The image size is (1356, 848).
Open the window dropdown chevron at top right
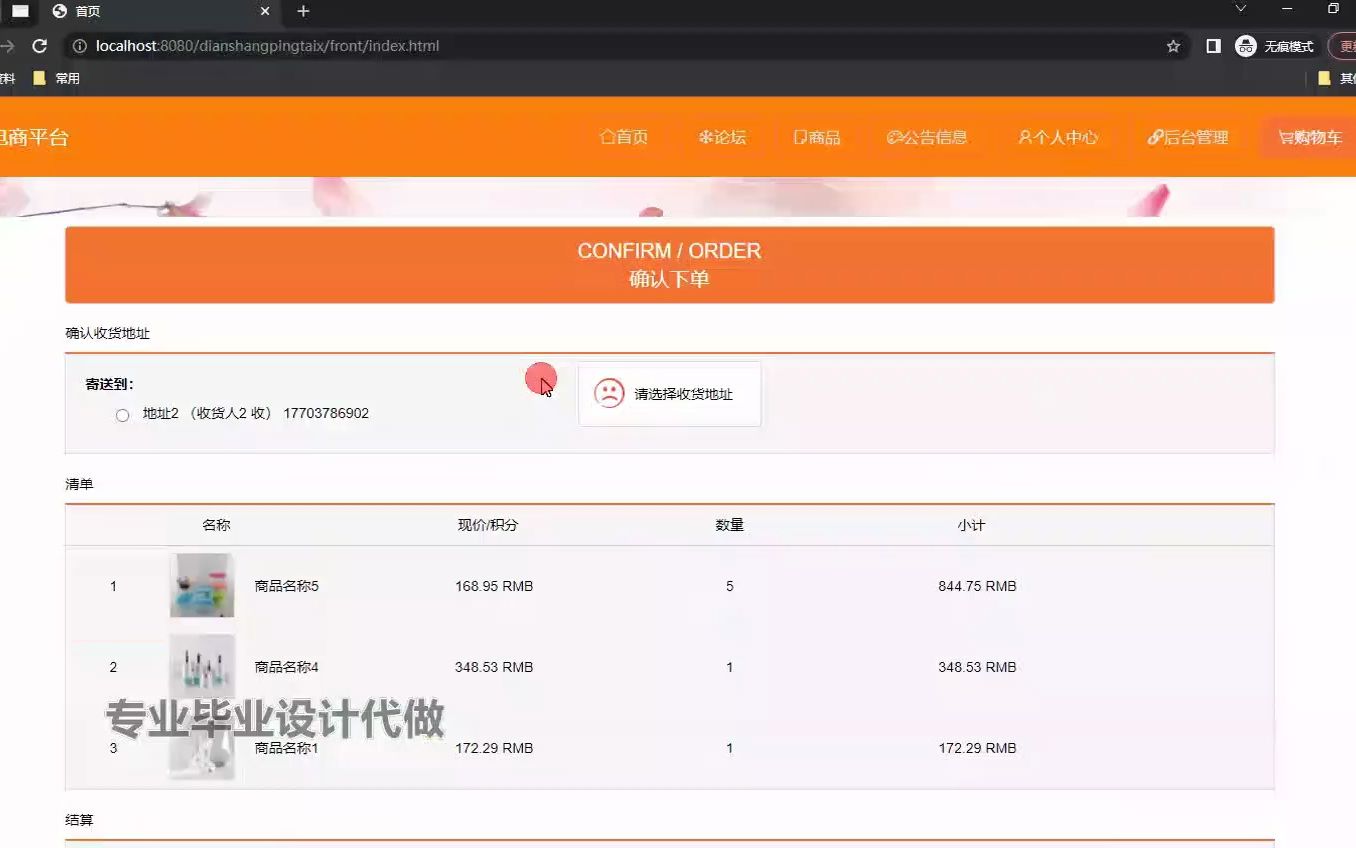pyautogui.click(x=1240, y=8)
